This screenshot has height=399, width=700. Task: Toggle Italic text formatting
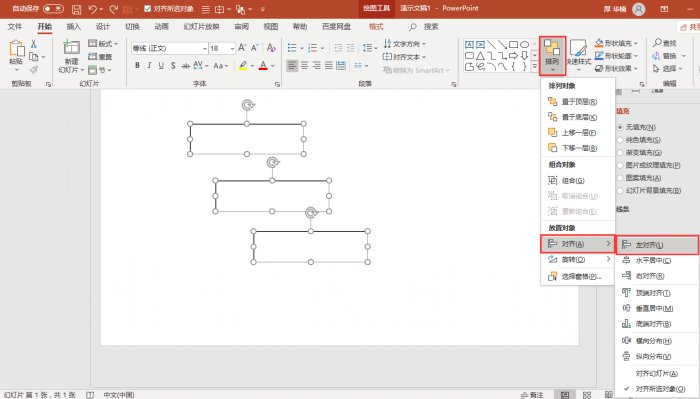(x=149, y=65)
